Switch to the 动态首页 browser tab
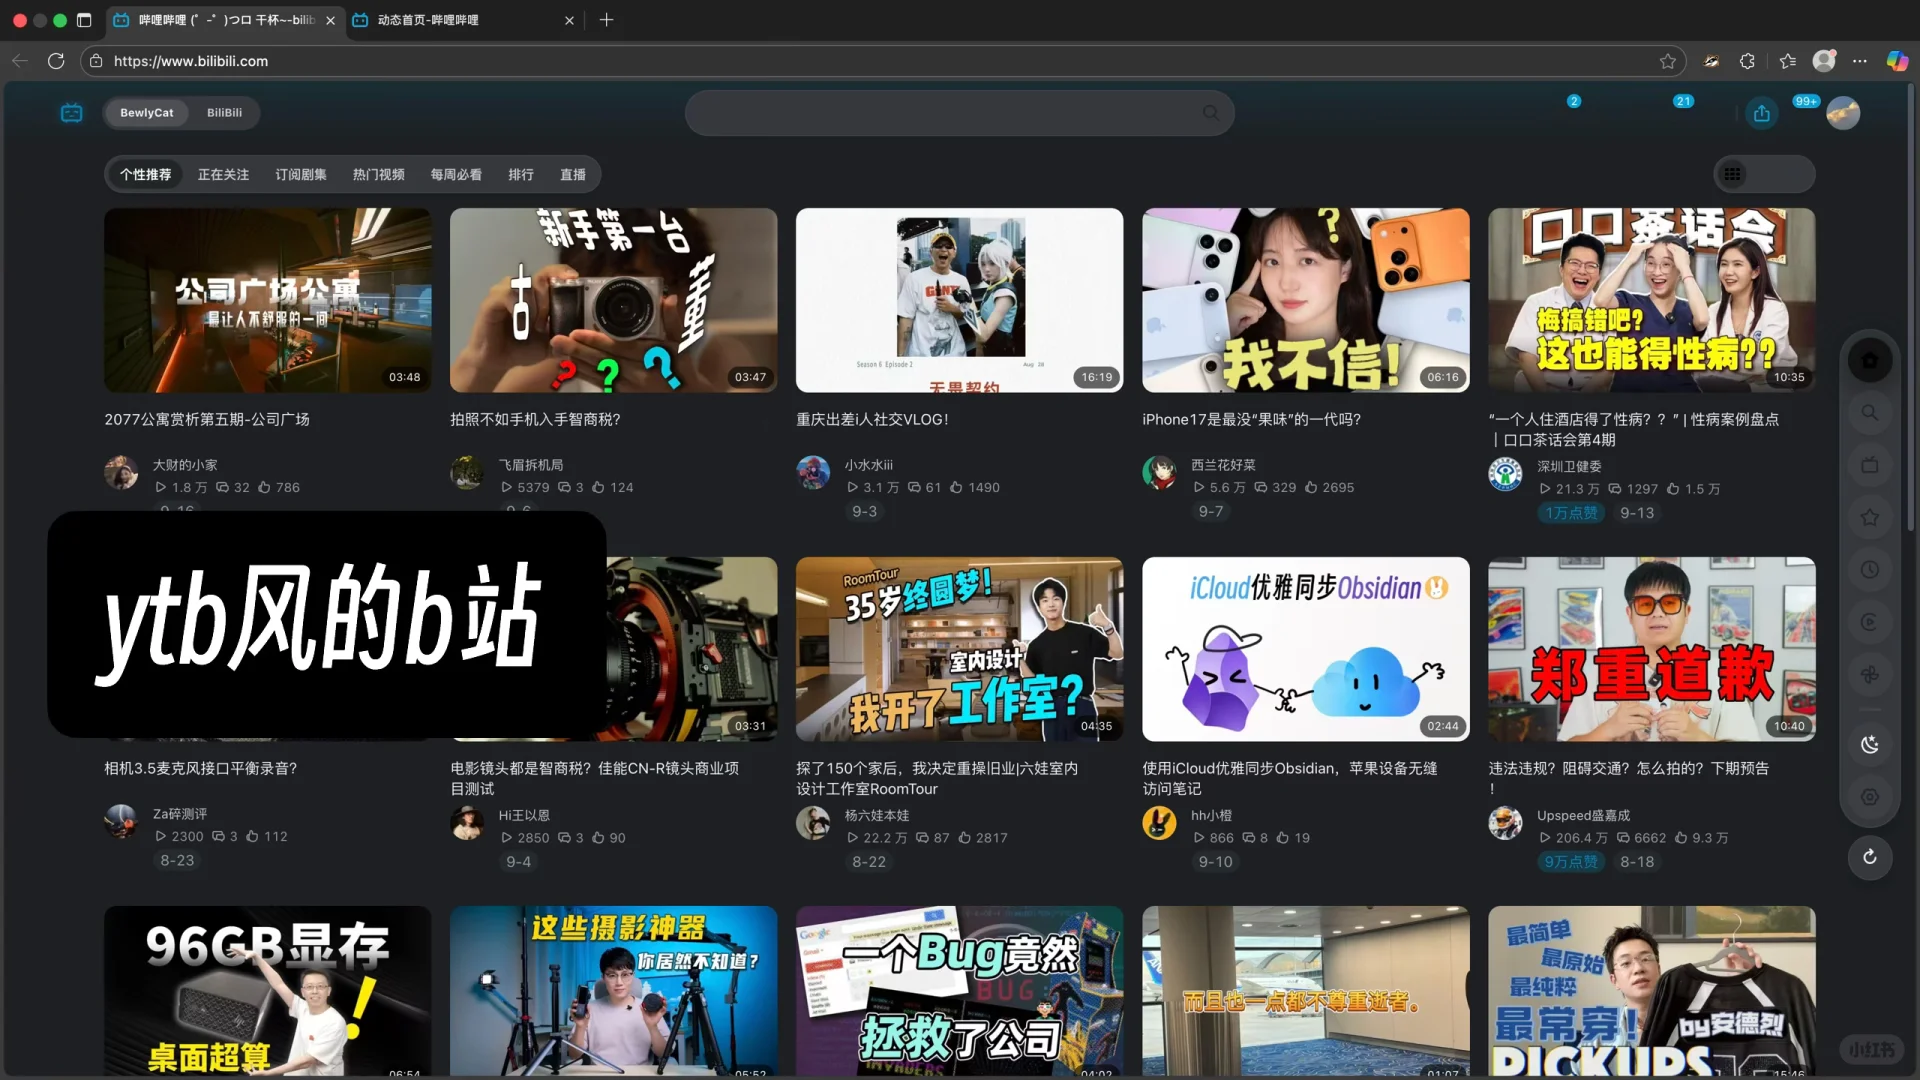The image size is (1920, 1080). pos(430,20)
